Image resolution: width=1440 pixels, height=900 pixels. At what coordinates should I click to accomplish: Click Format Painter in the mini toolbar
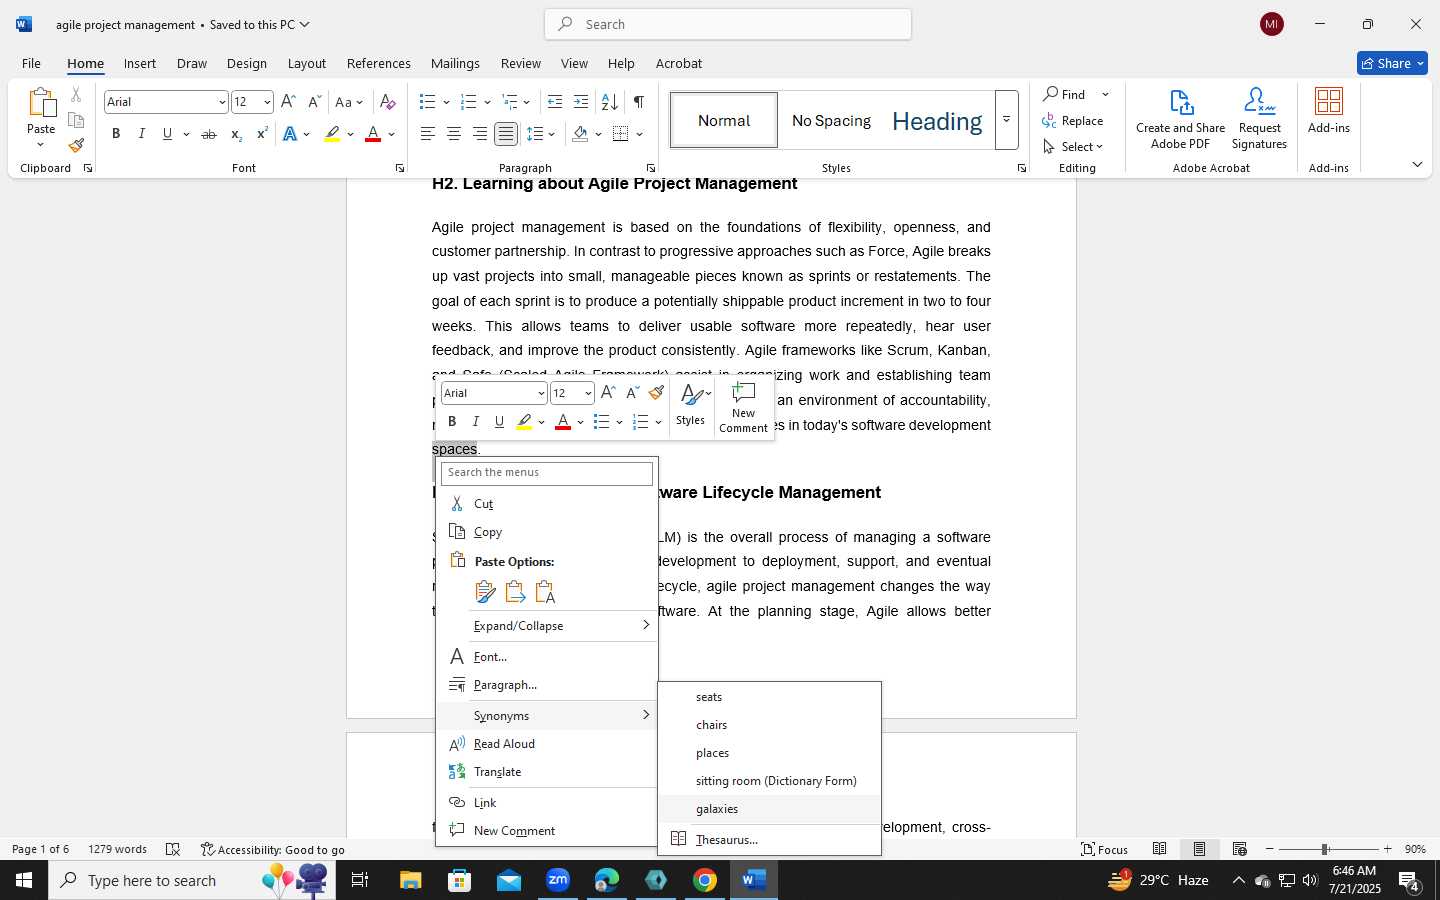tap(656, 393)
